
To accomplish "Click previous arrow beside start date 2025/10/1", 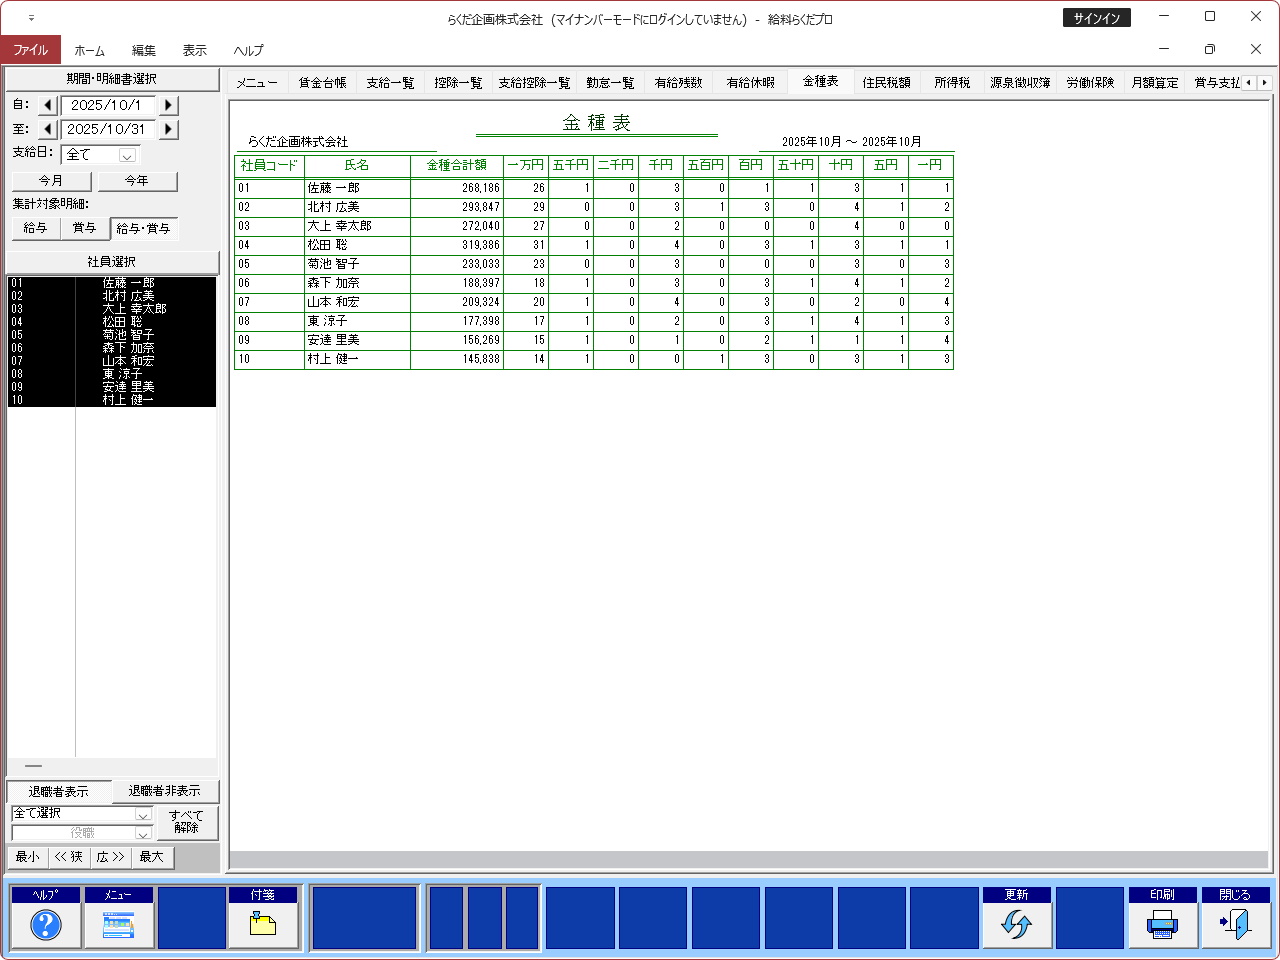I will click(48, 105).
